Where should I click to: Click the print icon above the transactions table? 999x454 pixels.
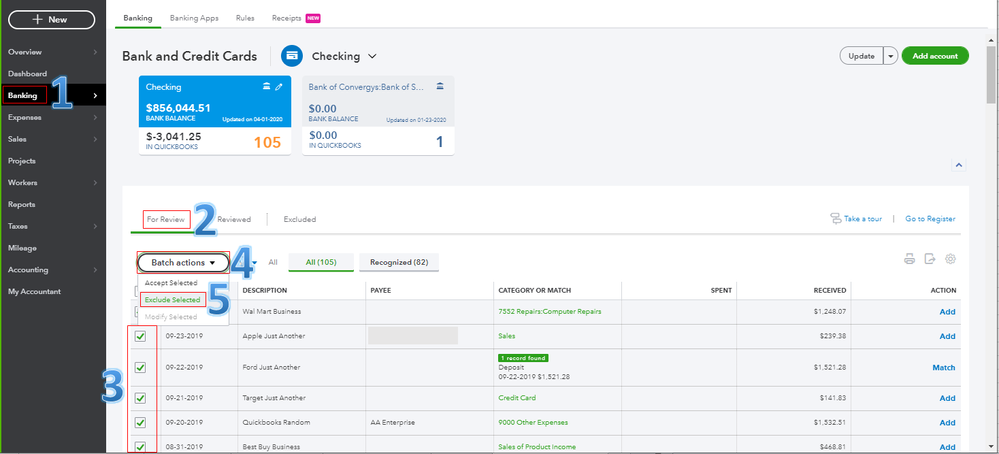pos(909,259)
